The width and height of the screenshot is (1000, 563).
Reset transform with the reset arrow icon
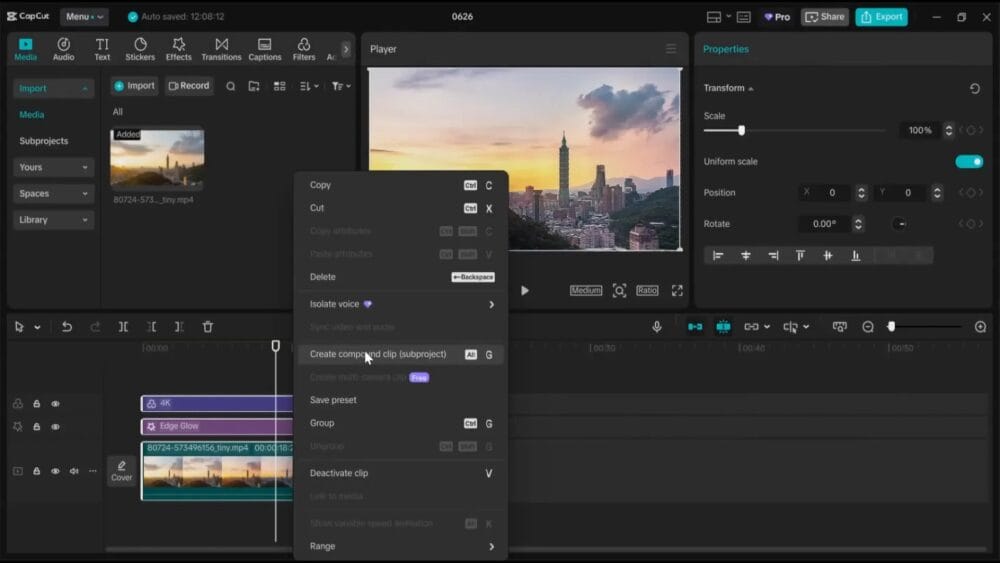(x=974, y=88)
